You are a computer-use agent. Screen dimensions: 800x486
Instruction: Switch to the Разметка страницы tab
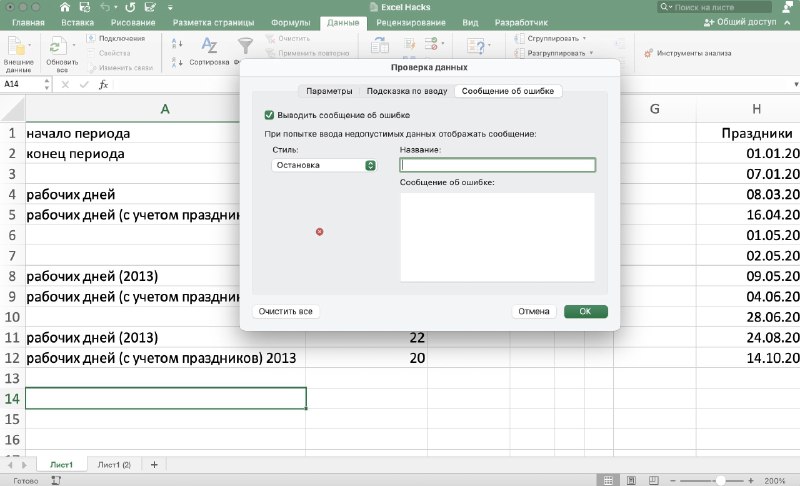tap(213, 22)
